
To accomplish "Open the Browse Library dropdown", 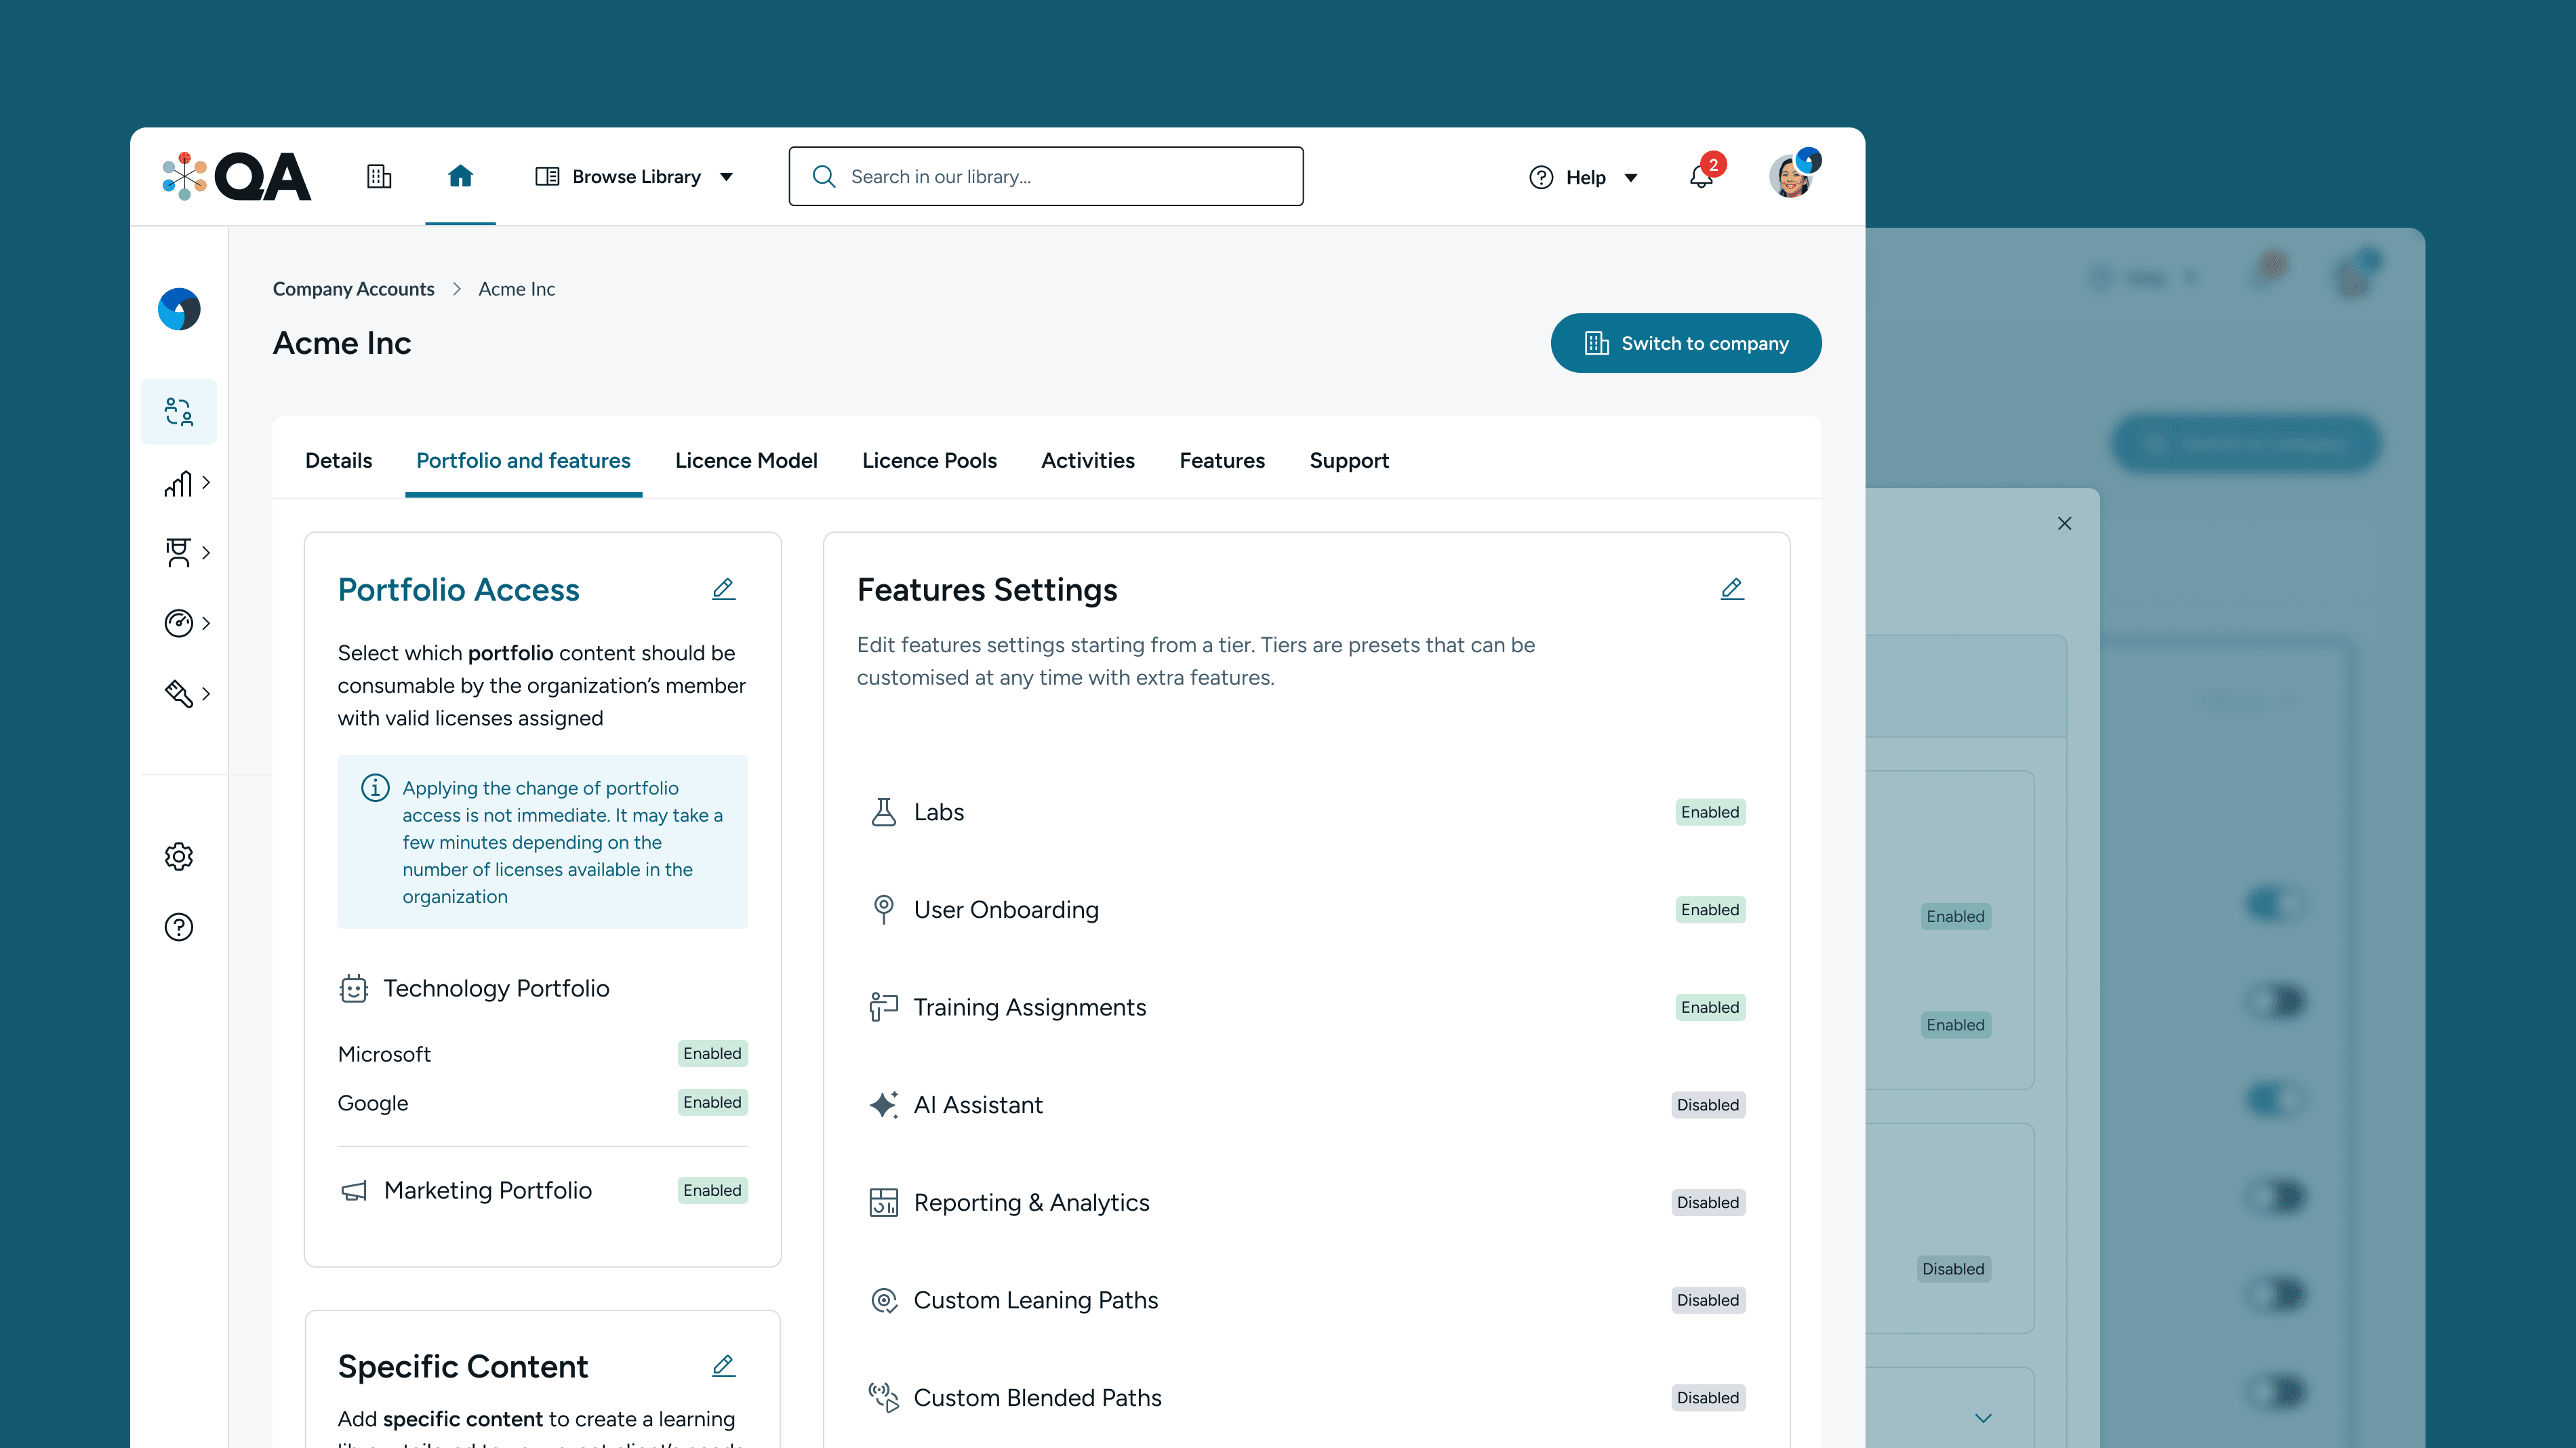I will pos(635,177).
